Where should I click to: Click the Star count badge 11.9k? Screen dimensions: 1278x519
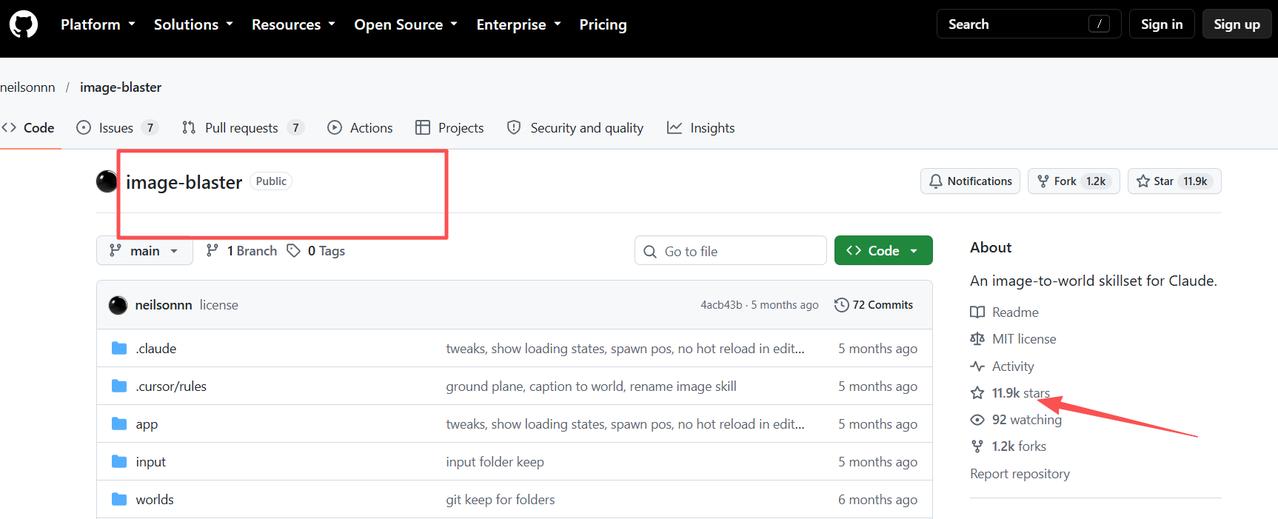[1195, 181]
